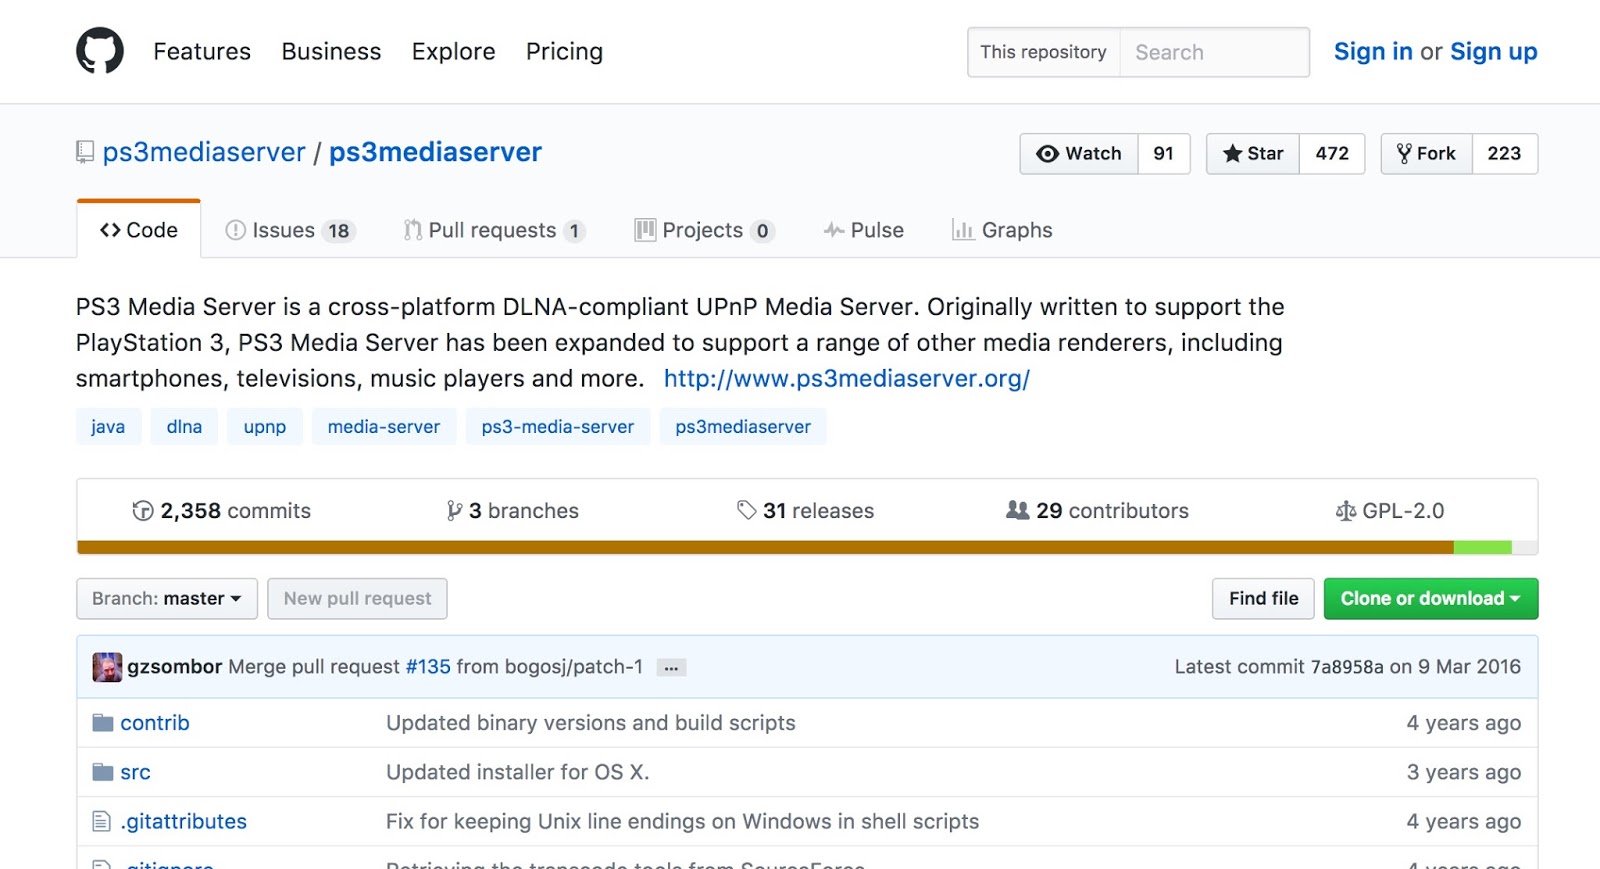Viewport: 1600px width, 869px height.
Task: Click the green segment of language bar
Action: (1483, 548)
